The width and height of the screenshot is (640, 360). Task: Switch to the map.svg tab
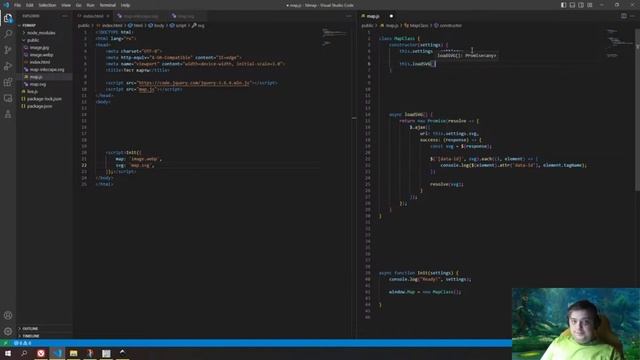(x=186, y=16)
